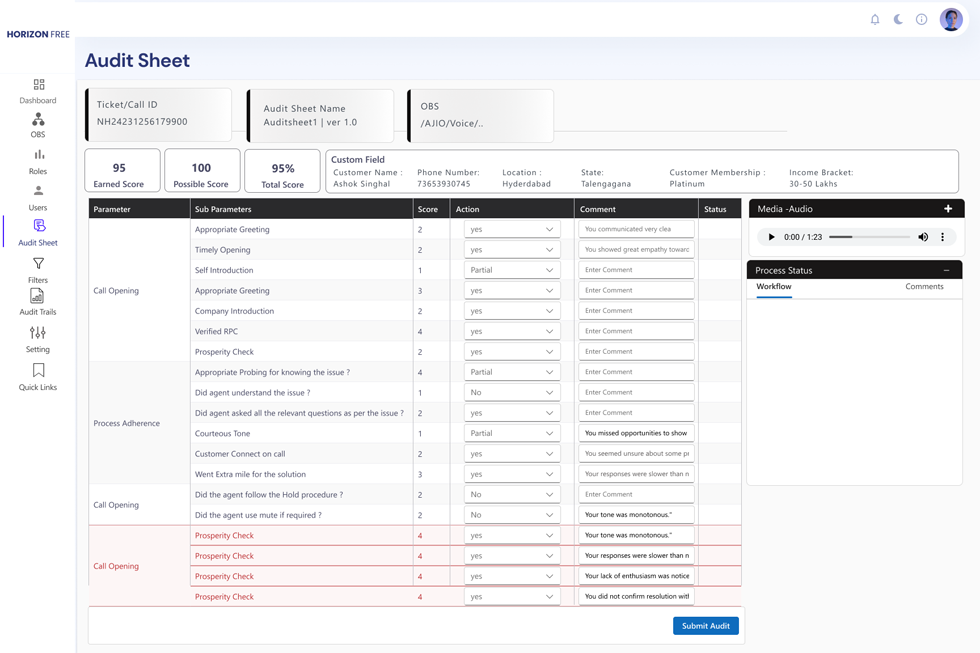Go to Dashboard in sidebar
This screenshot has height=653, width=980.
point(38,91)
